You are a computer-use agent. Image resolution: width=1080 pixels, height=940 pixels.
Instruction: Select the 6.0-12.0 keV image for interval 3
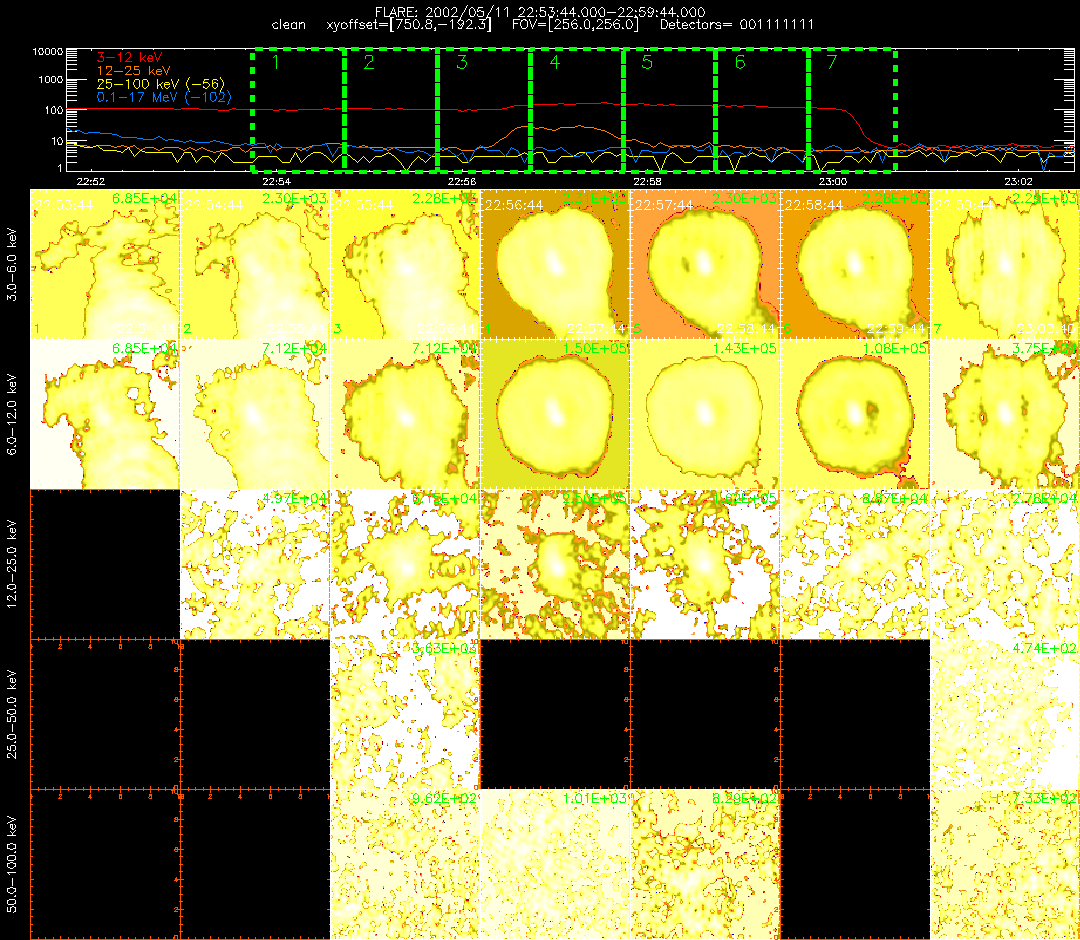pos(405,414)
